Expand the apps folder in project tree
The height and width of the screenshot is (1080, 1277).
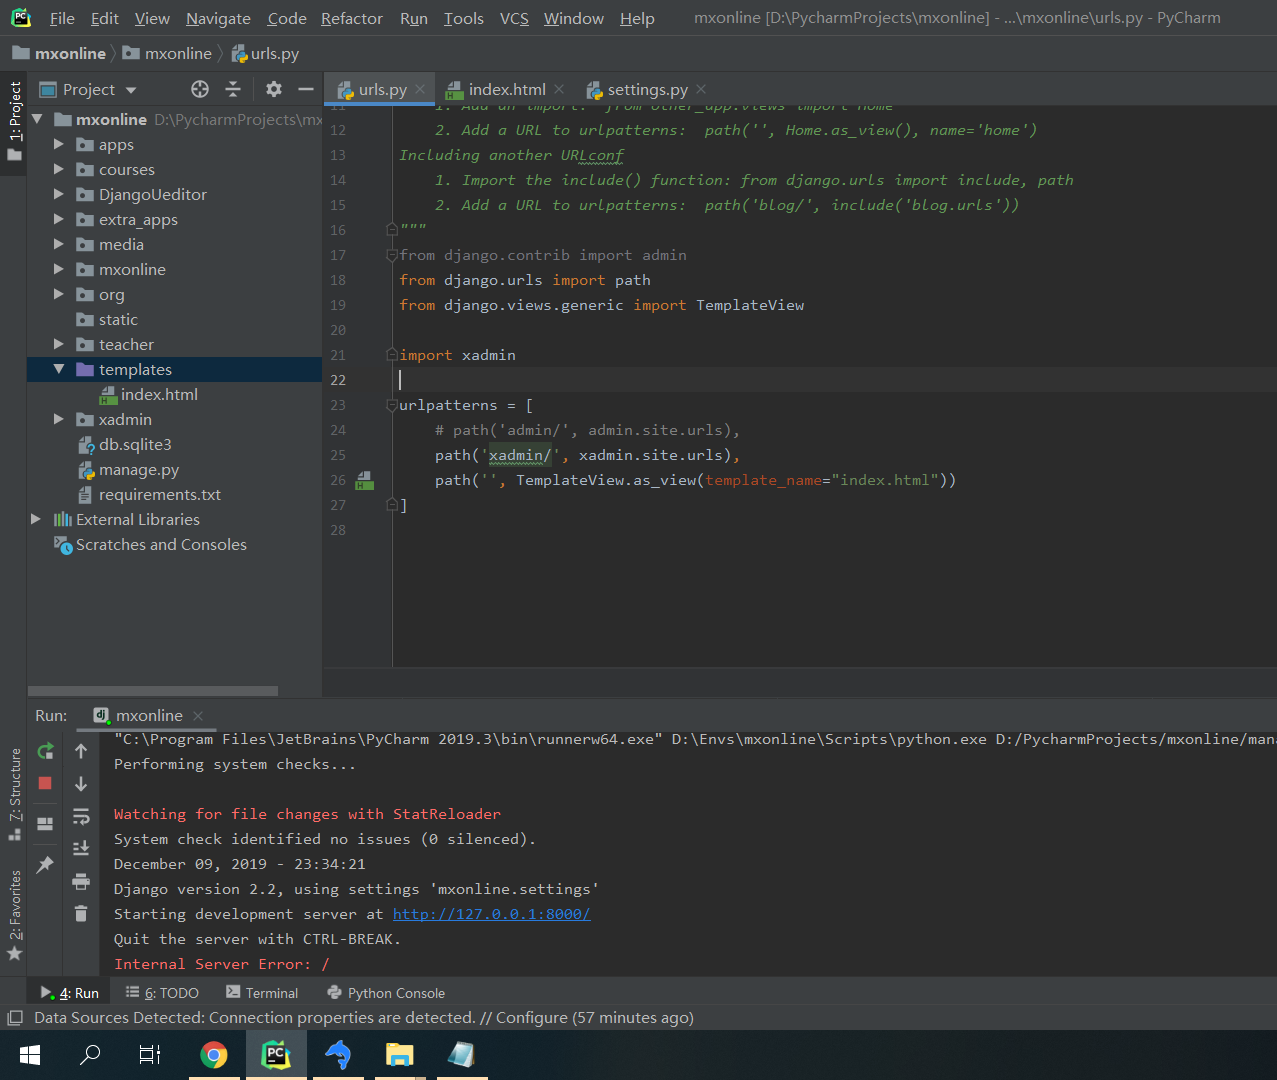pos(59,145)
